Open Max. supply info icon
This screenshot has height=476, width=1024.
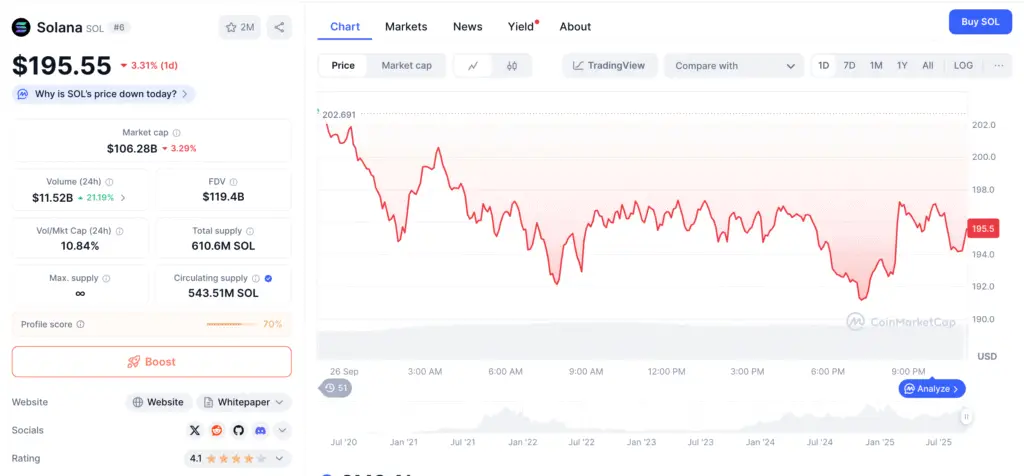(x=106, y=278)
